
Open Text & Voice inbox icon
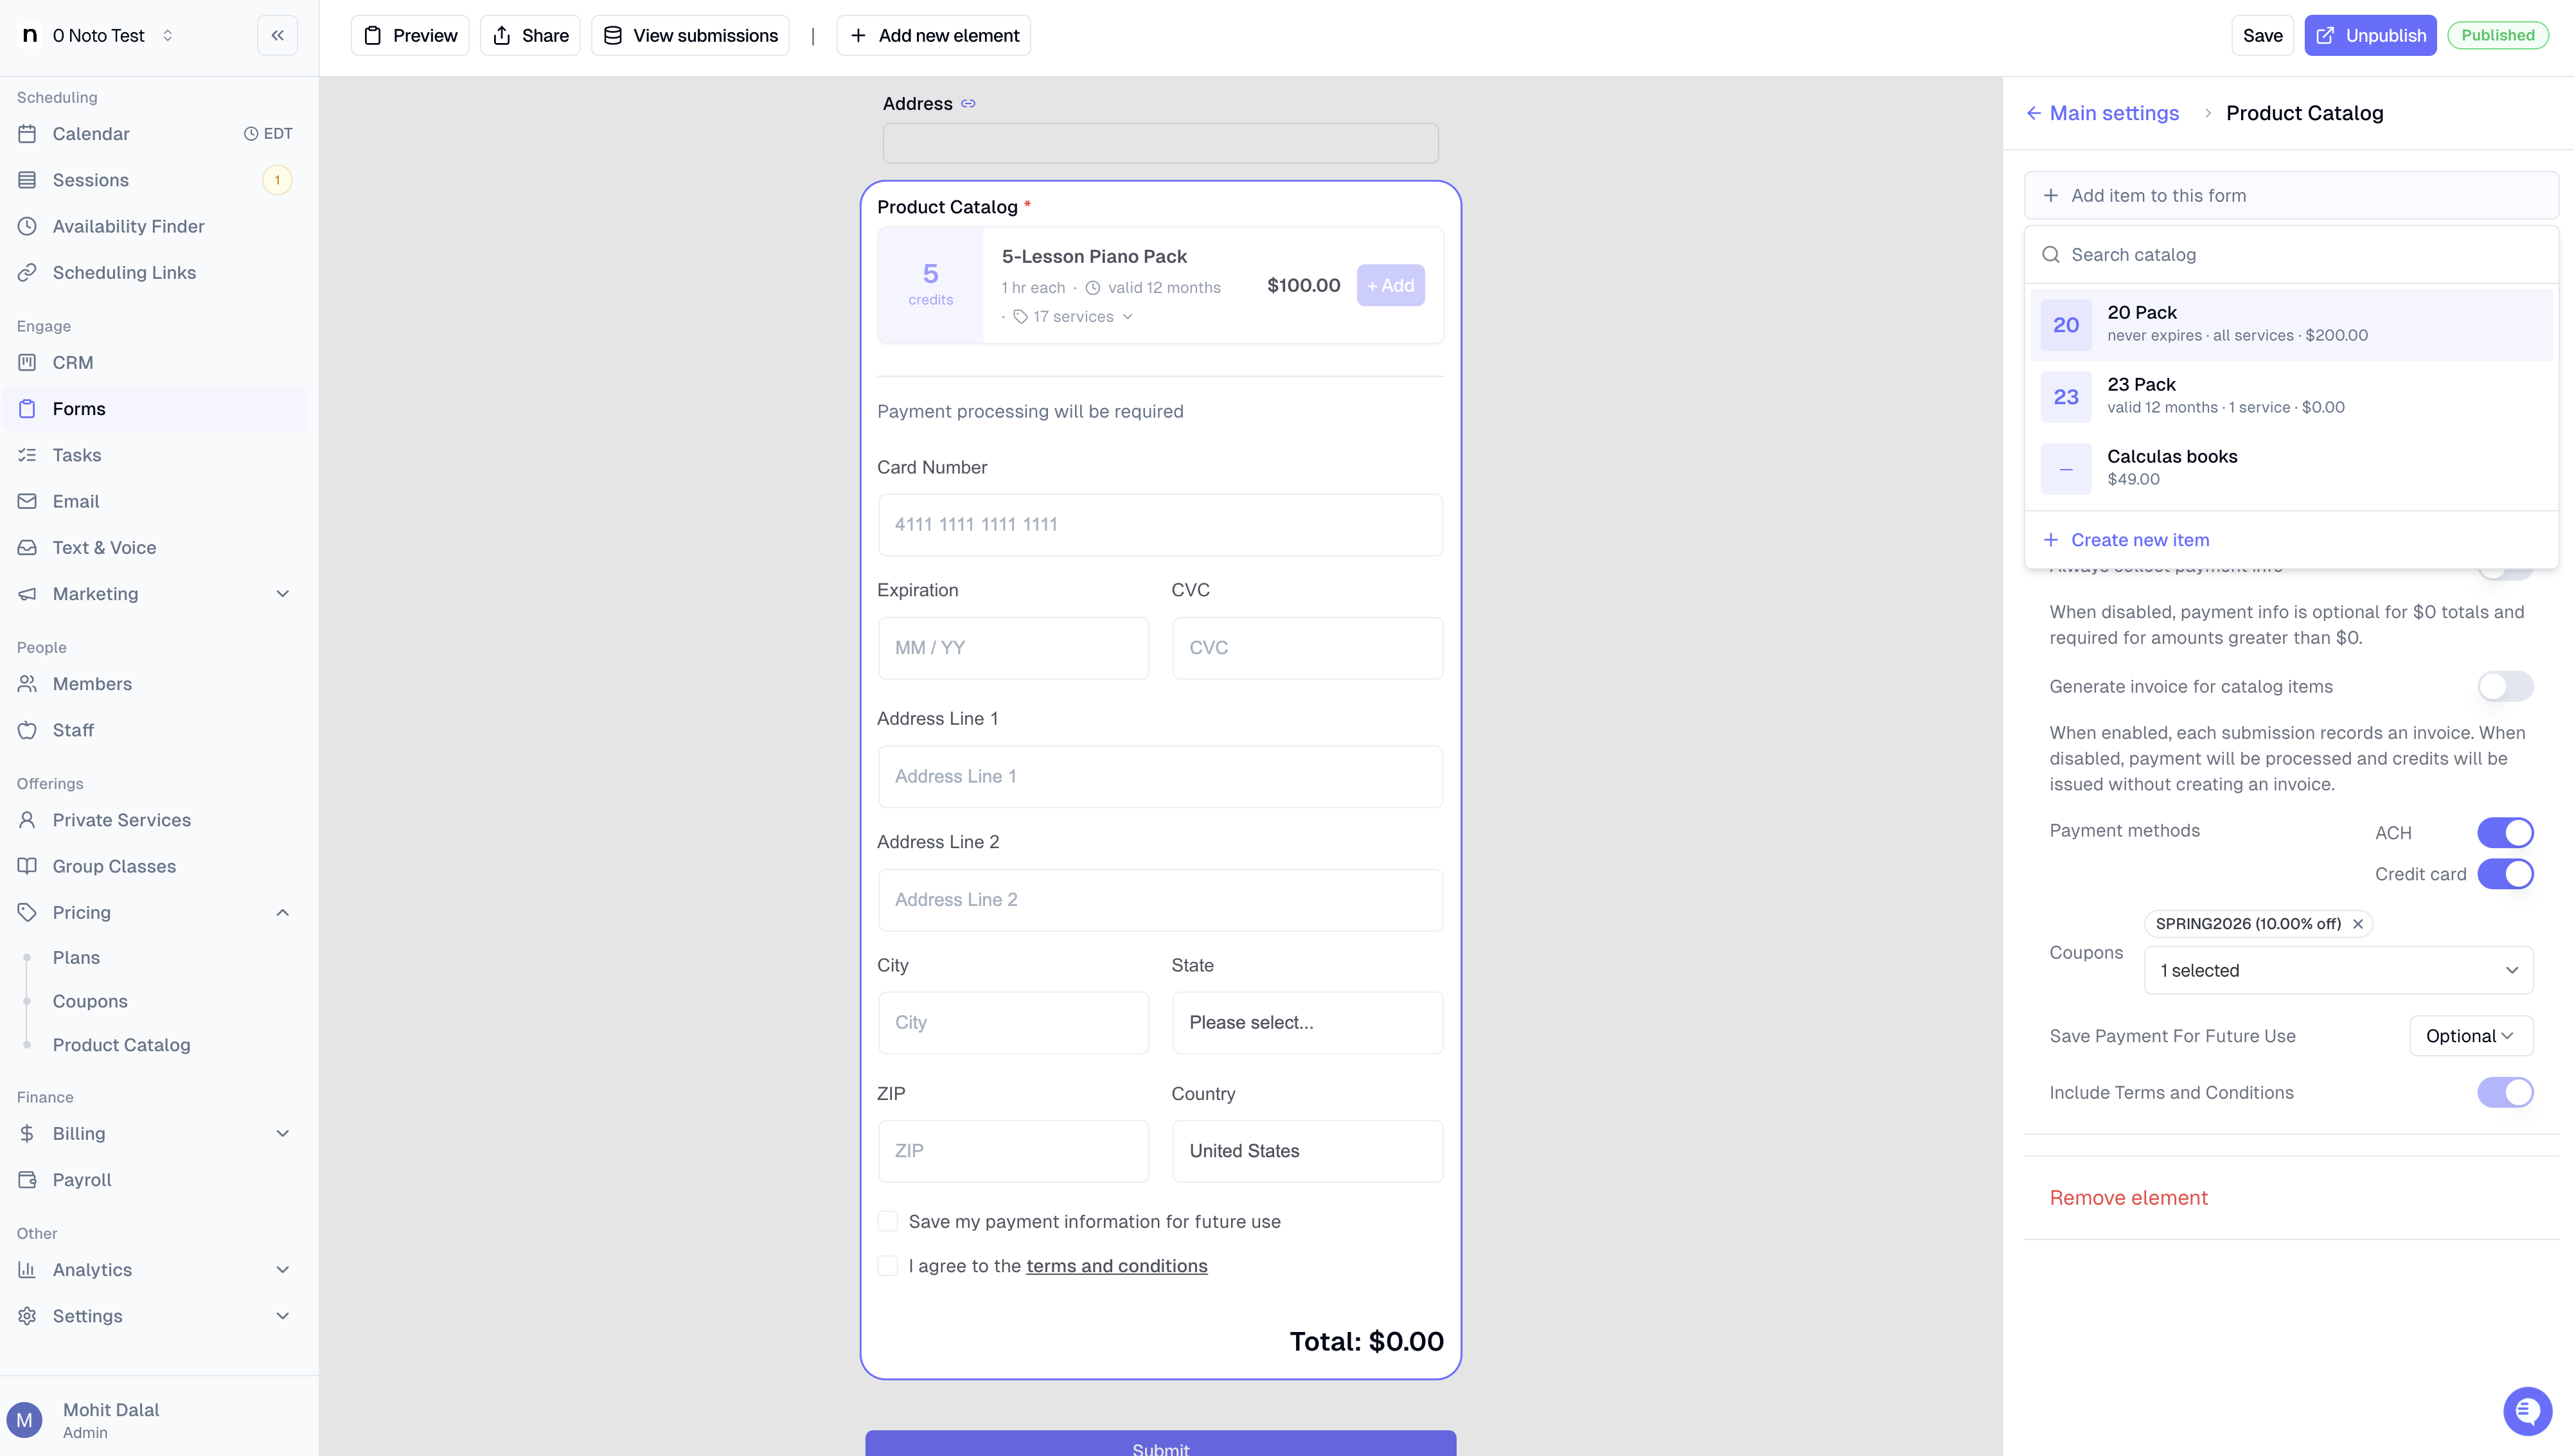pos(27,547)
